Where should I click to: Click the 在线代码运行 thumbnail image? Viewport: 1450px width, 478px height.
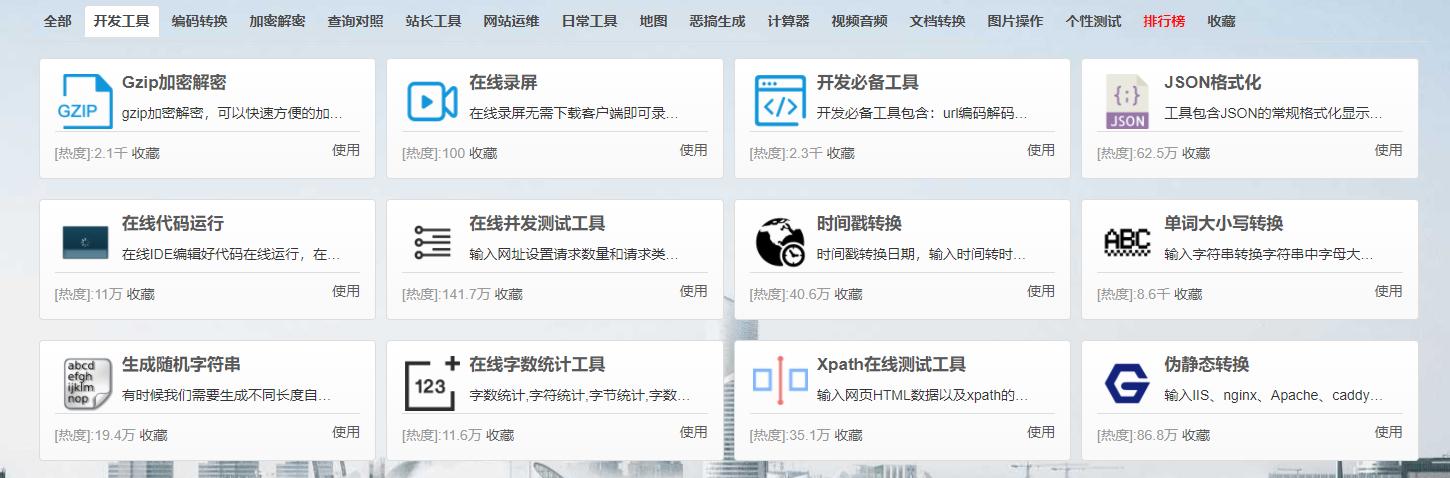(x=85, y=243)
